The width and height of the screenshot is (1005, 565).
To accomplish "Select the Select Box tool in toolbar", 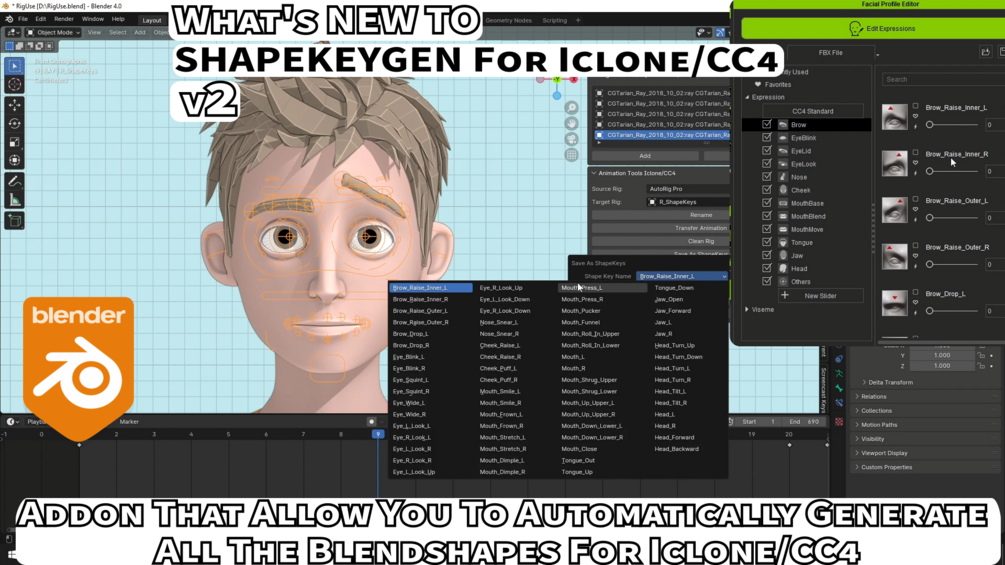I will (15, 66).
